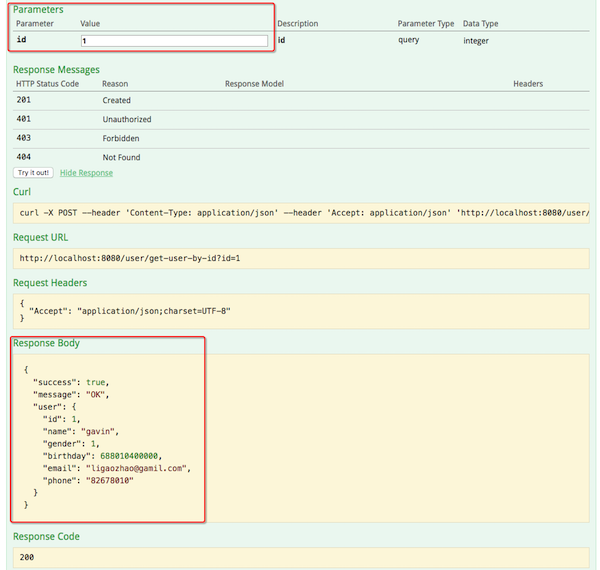The image size is (600, 570).
Task: Click the 200 response code value
Action: [x=27, y=557]
